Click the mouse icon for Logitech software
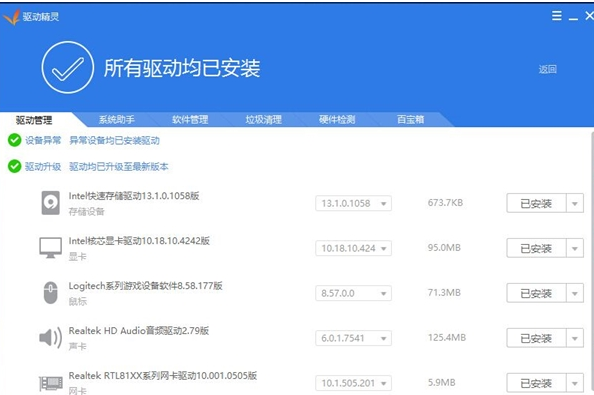The height and width of the screenshot is (395, 594). point(50,293)
